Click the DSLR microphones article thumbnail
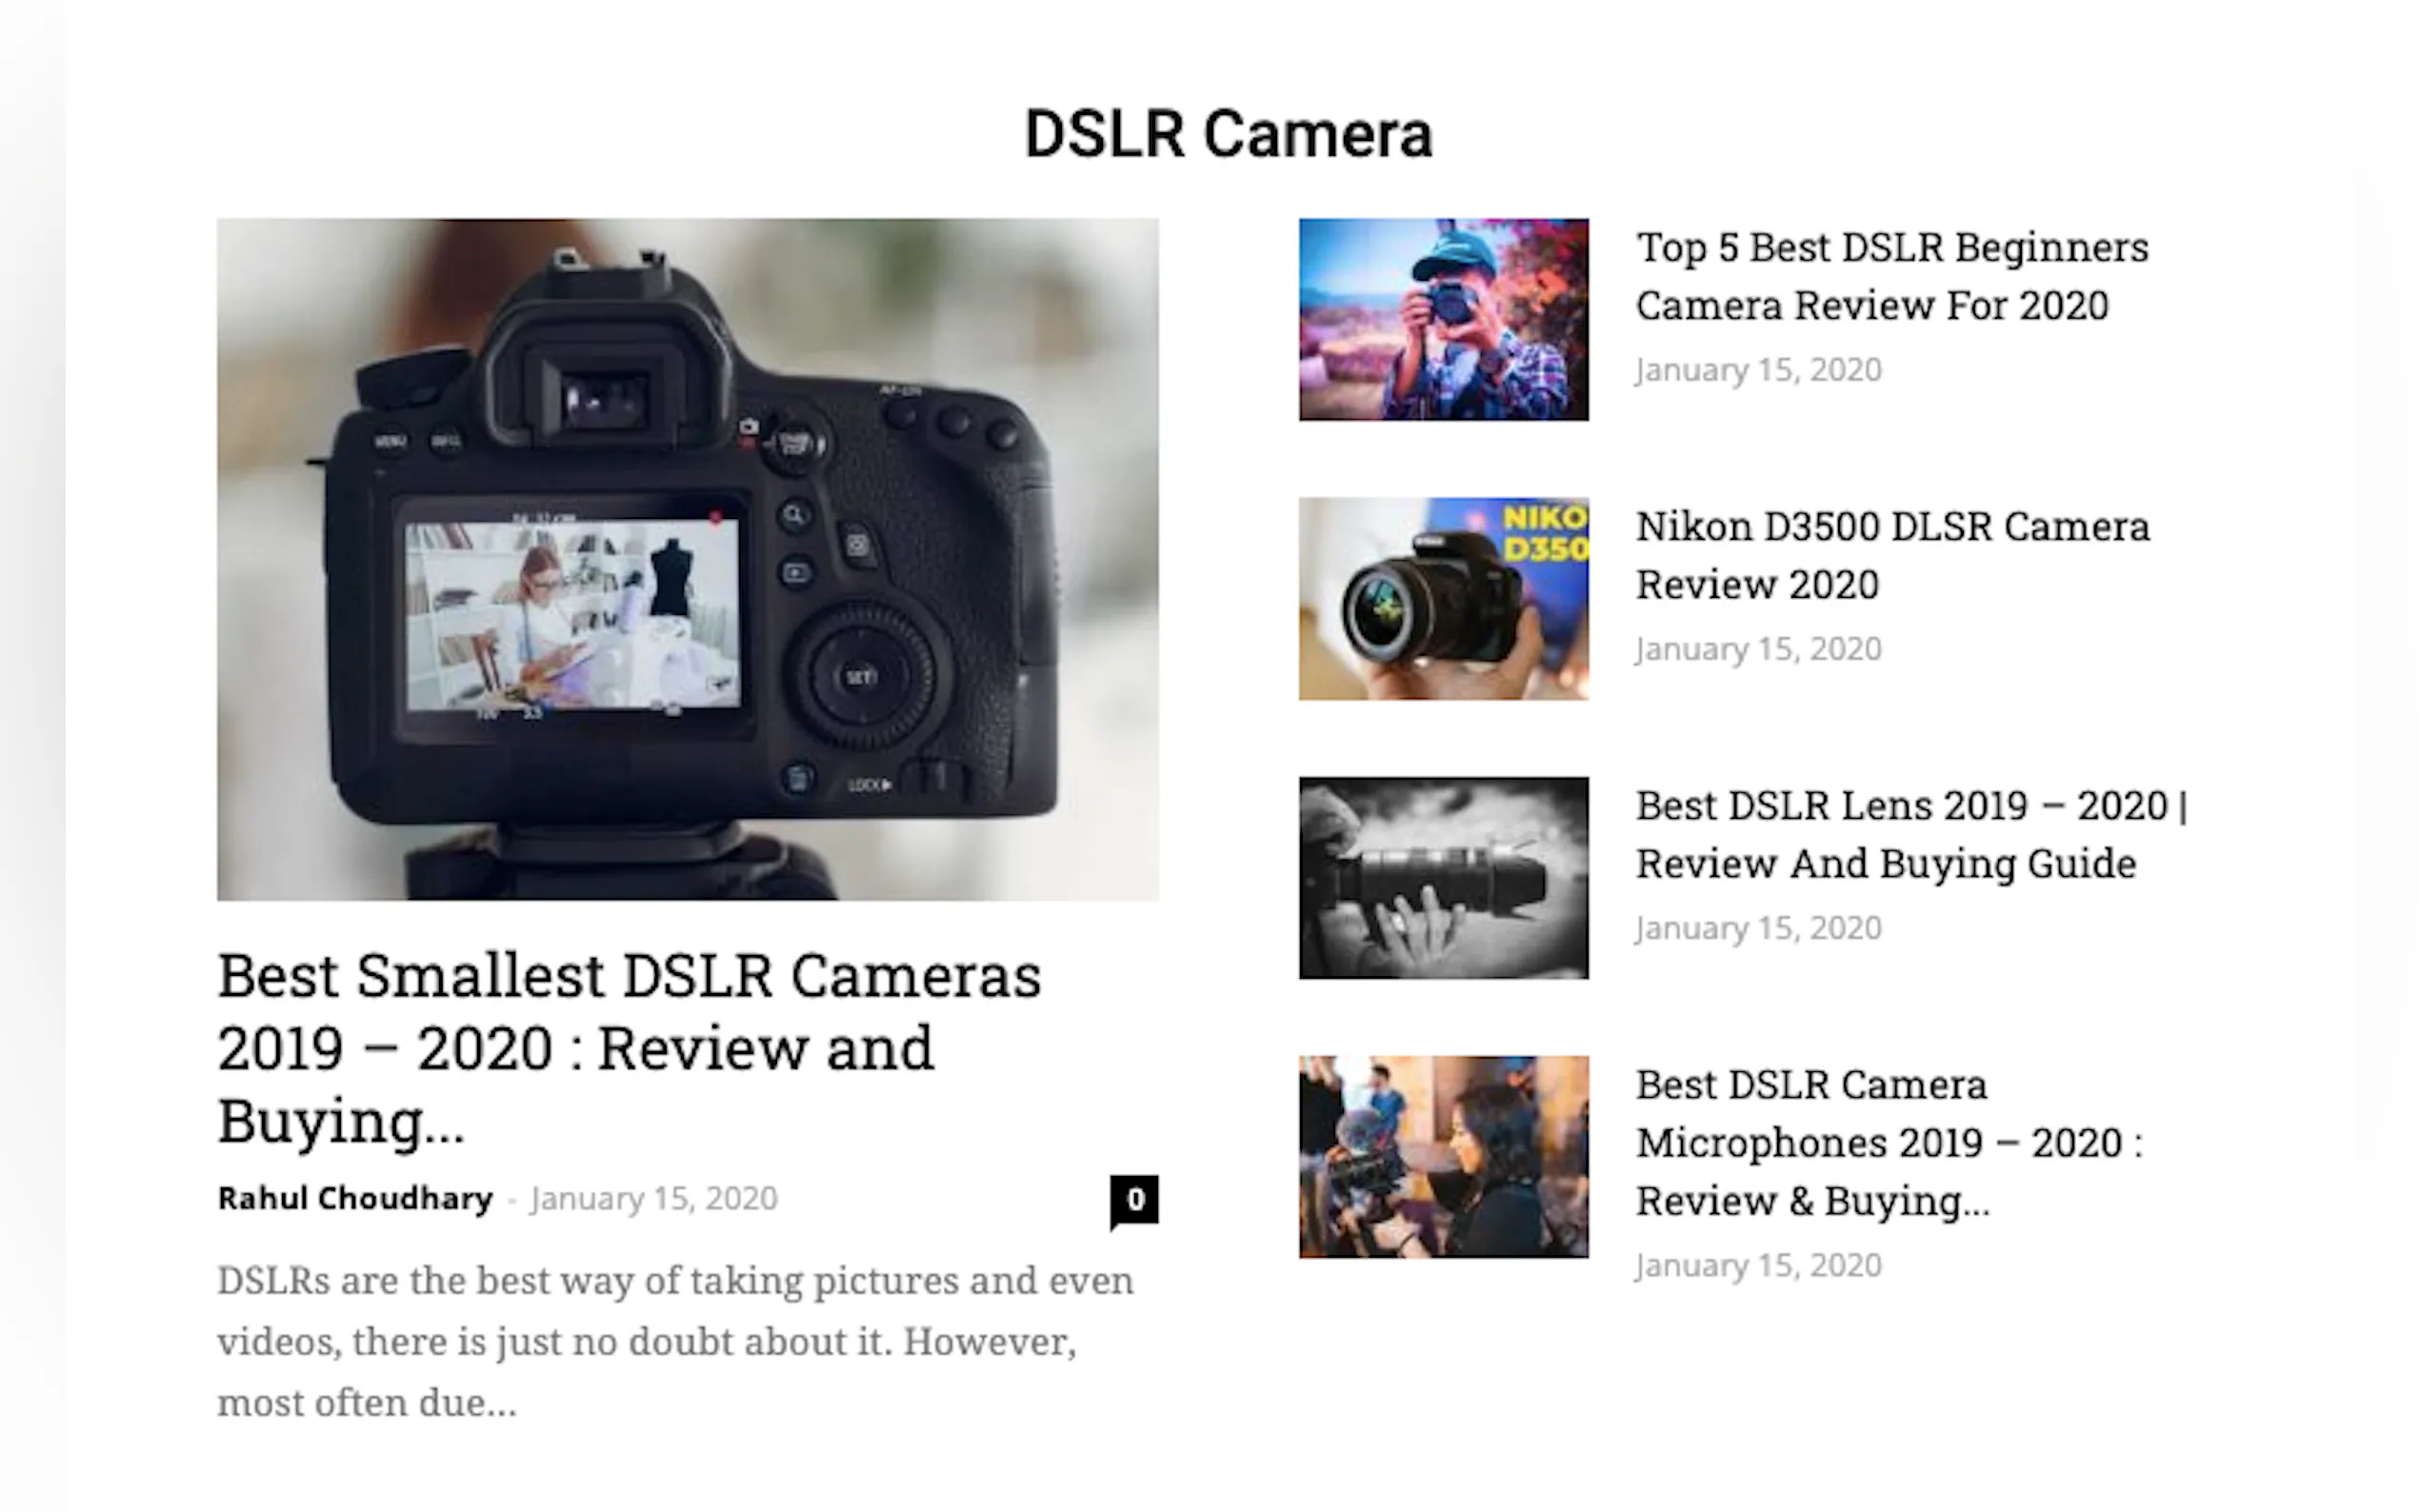This screenshot has height=1512, width=2419. click(1443, 1156)
